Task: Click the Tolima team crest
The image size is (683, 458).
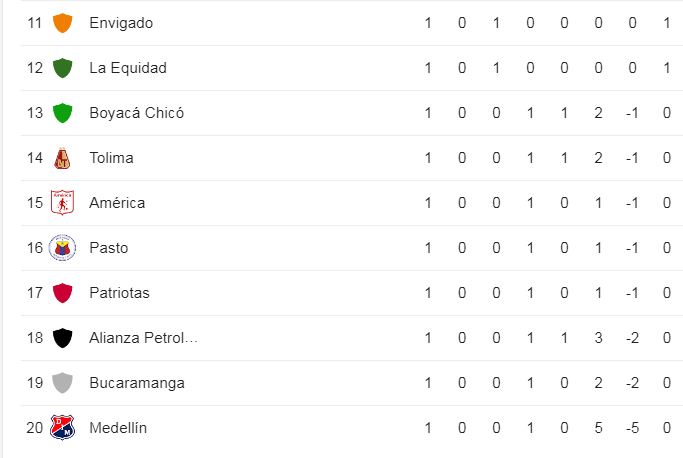Action: point(62,158)
